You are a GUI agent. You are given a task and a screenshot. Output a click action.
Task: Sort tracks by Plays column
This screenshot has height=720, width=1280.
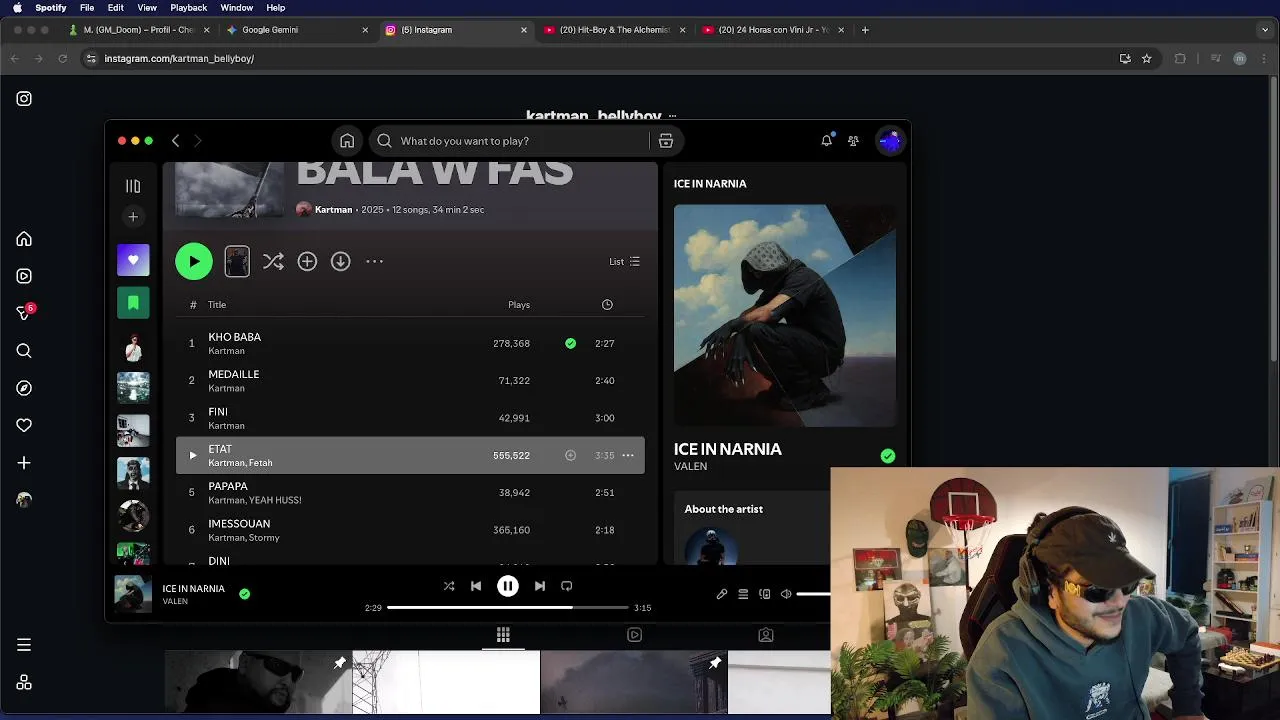(x=518, y=305)
